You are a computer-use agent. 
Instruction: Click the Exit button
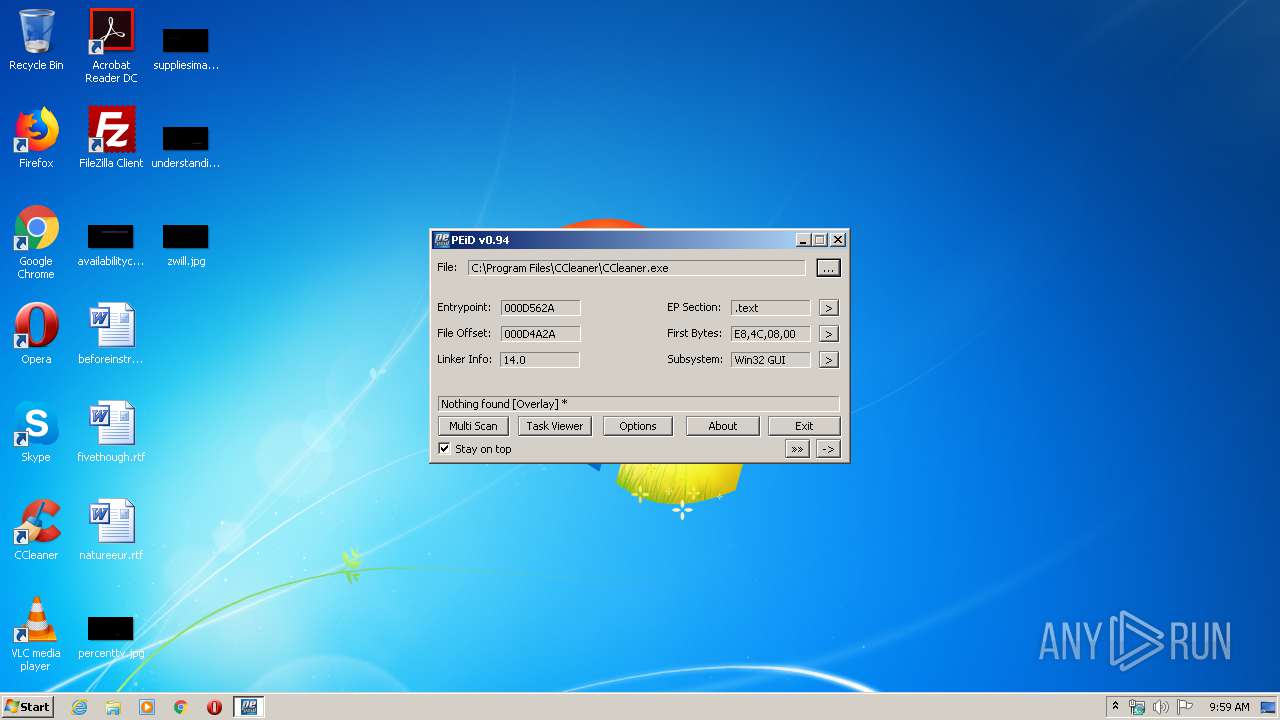(804, 426)
